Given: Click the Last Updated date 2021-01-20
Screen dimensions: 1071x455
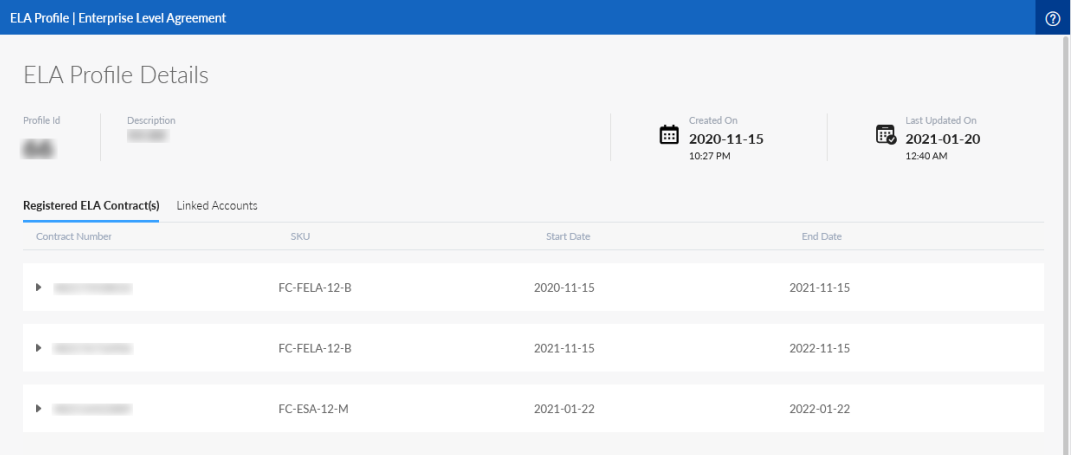Looking at the screenshot, I should coord(943,139).
